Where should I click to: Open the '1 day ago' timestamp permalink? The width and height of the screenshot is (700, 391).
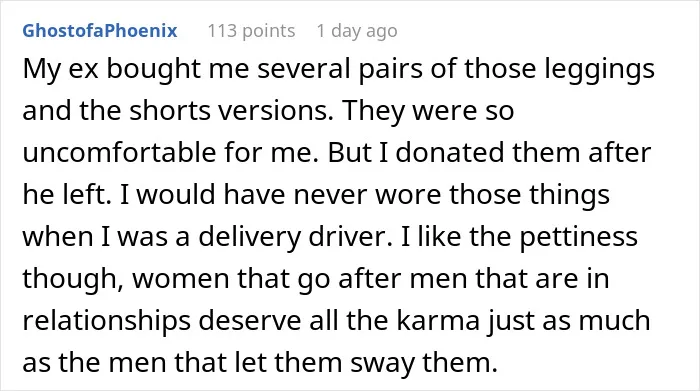point(357,31)
